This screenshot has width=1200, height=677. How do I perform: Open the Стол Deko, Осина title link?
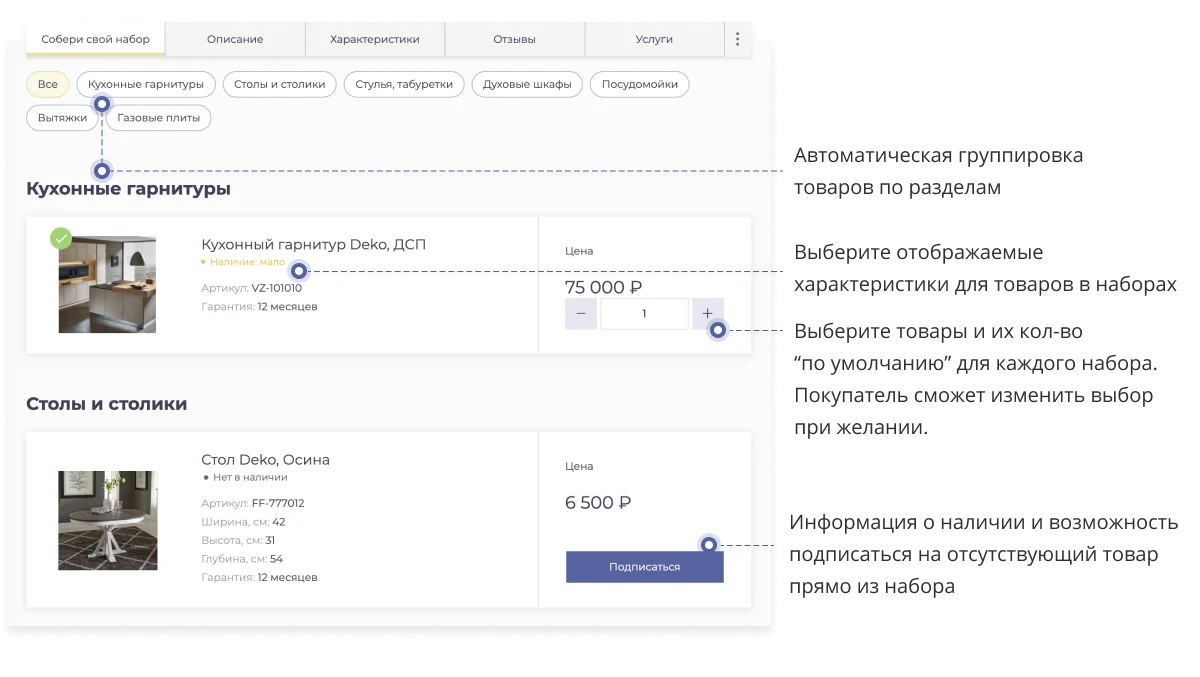pyautogui.click(x=265, y=460)
